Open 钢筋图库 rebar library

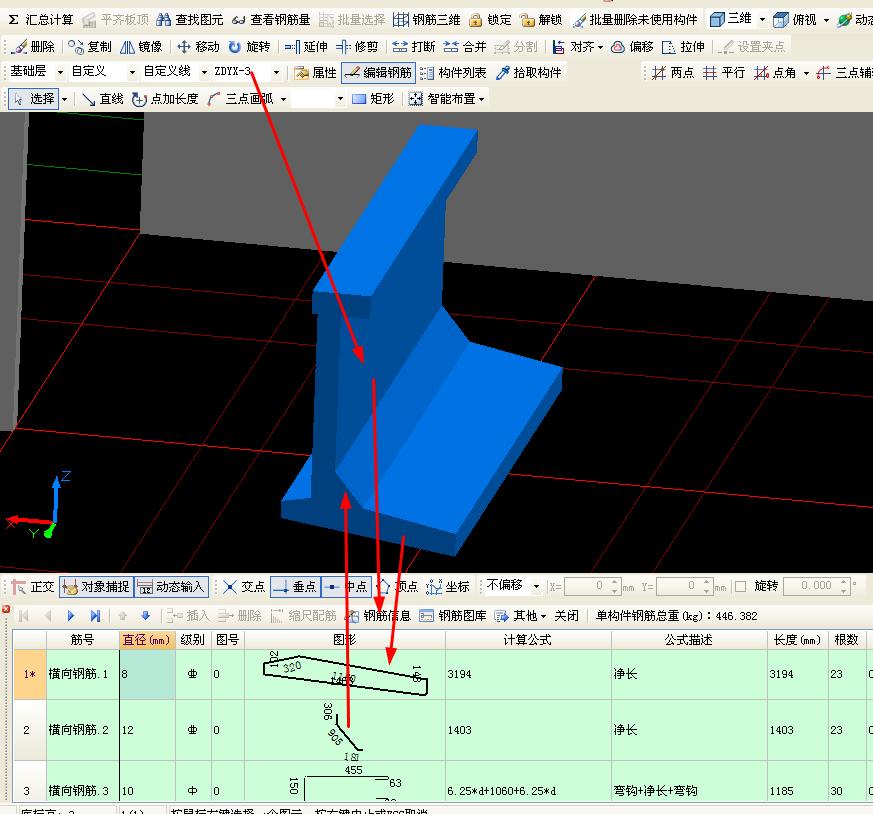(453, 616)
